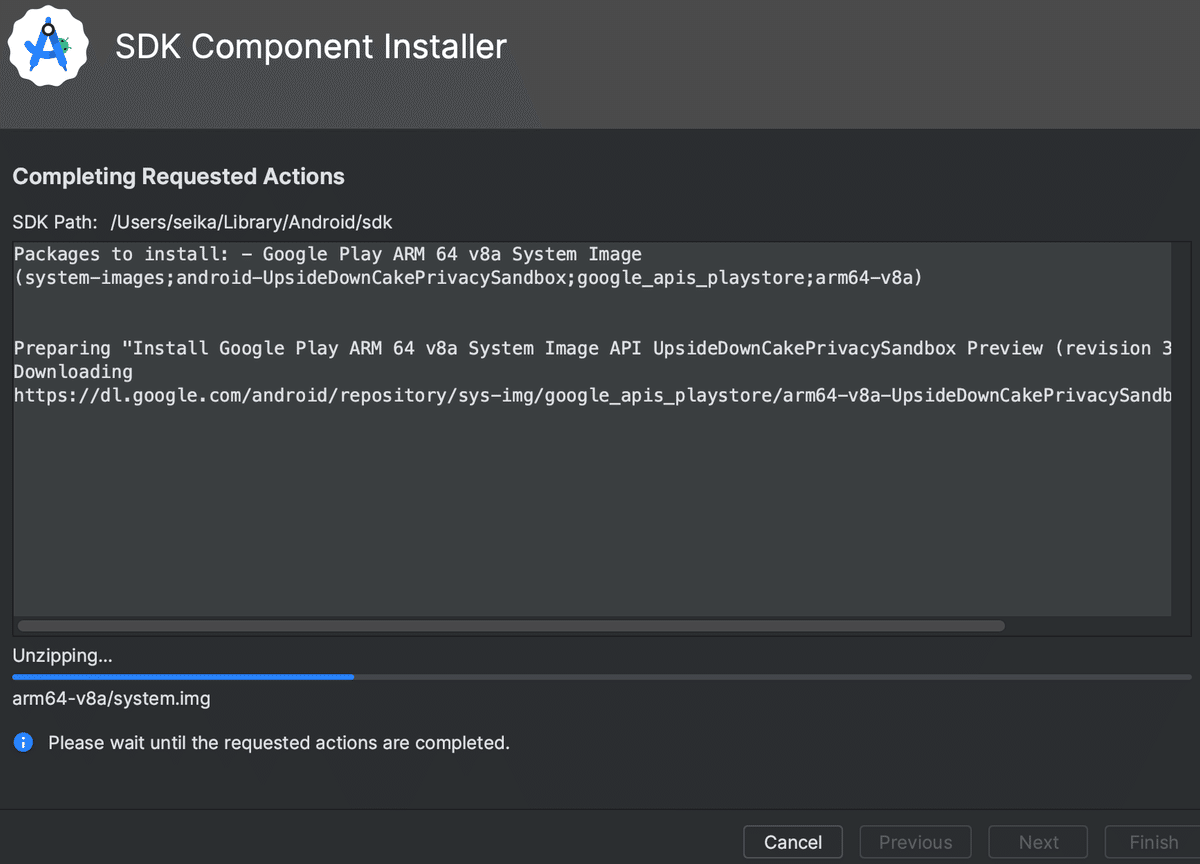The height and width of the screenshot is (864, 1200).
Task: Click the disabled Previous button
Action: coord(915,842)
